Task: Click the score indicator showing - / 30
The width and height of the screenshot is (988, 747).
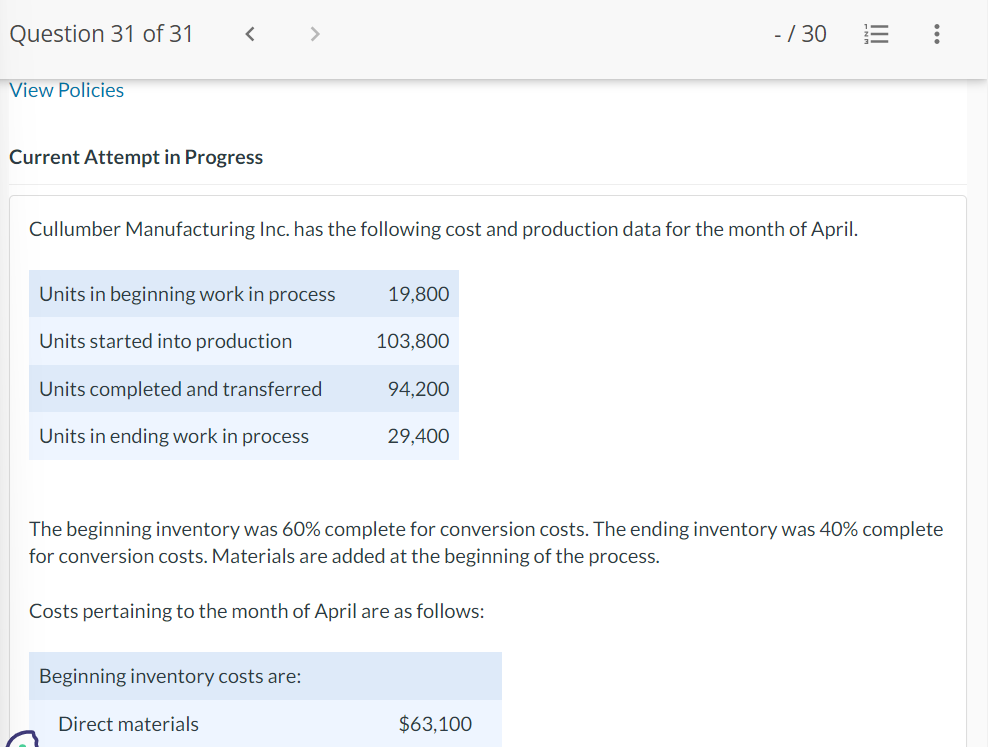Action: 800,33
